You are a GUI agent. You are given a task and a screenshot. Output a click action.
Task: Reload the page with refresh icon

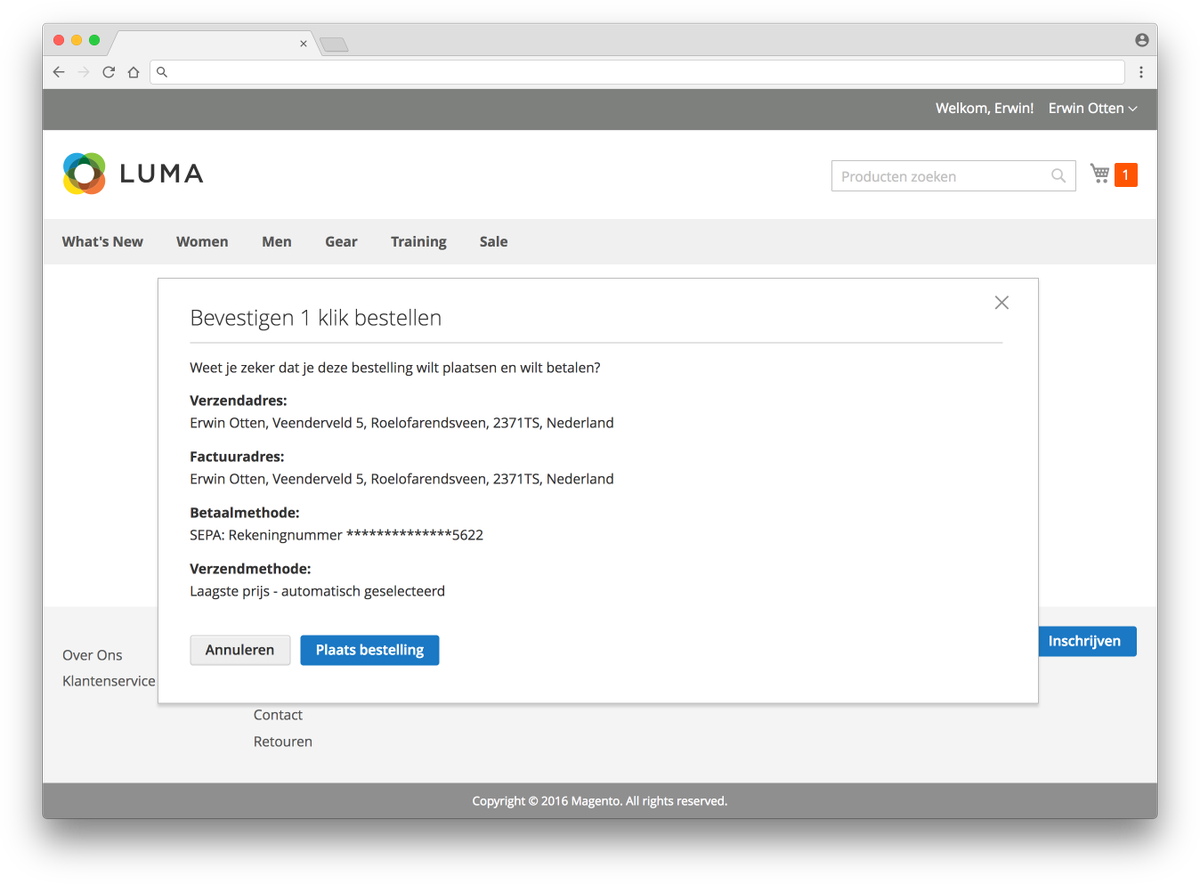pyautogui.click(x=109, y=72)
